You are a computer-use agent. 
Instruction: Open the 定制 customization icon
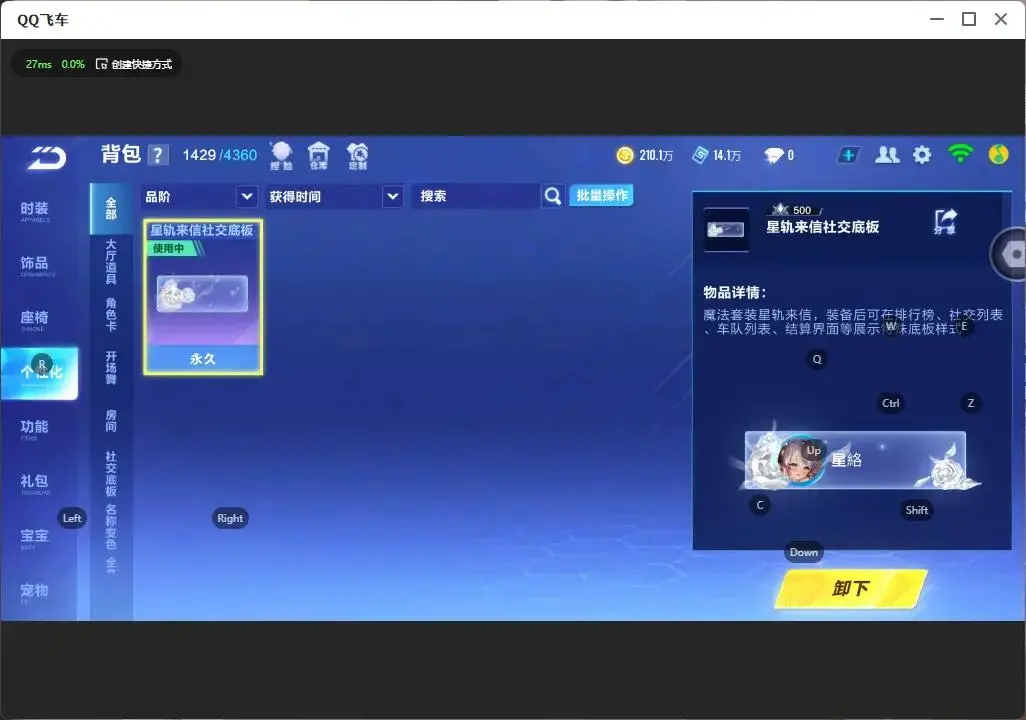tap(358, 156)
